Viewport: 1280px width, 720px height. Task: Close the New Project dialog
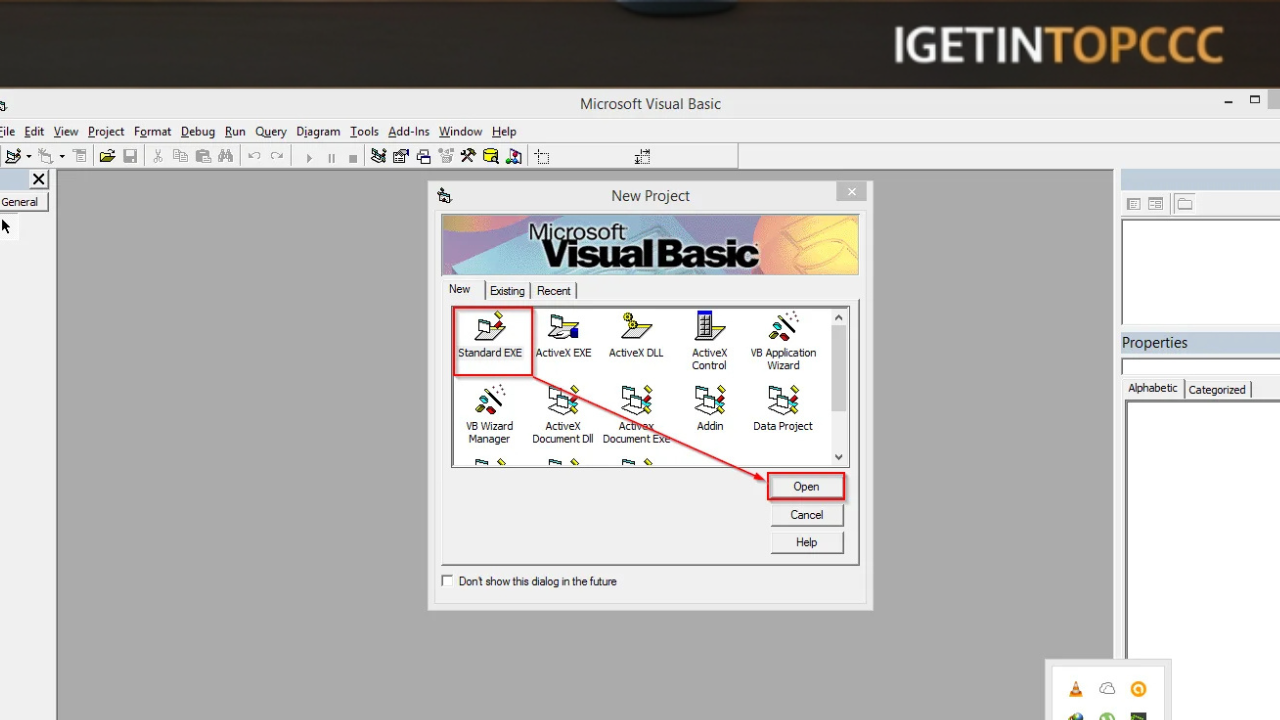click(x=852, y=192)
